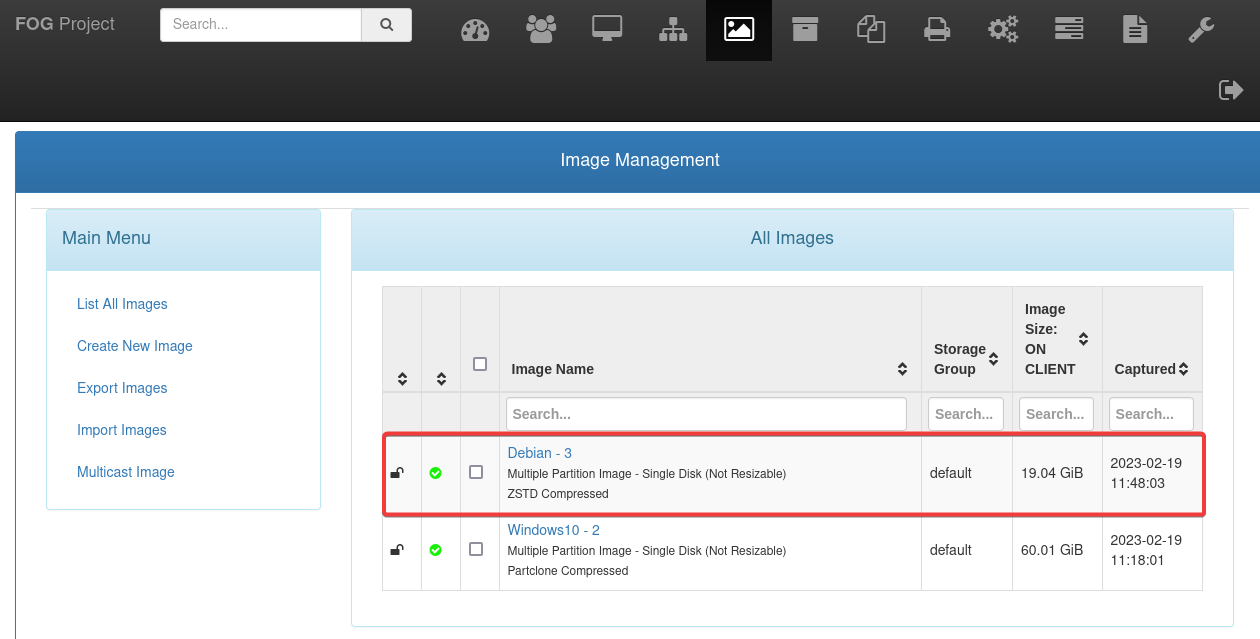Screen dimensions: 1260x639
Task: Open the Snapins files icon
Action: tap(871, 30)
